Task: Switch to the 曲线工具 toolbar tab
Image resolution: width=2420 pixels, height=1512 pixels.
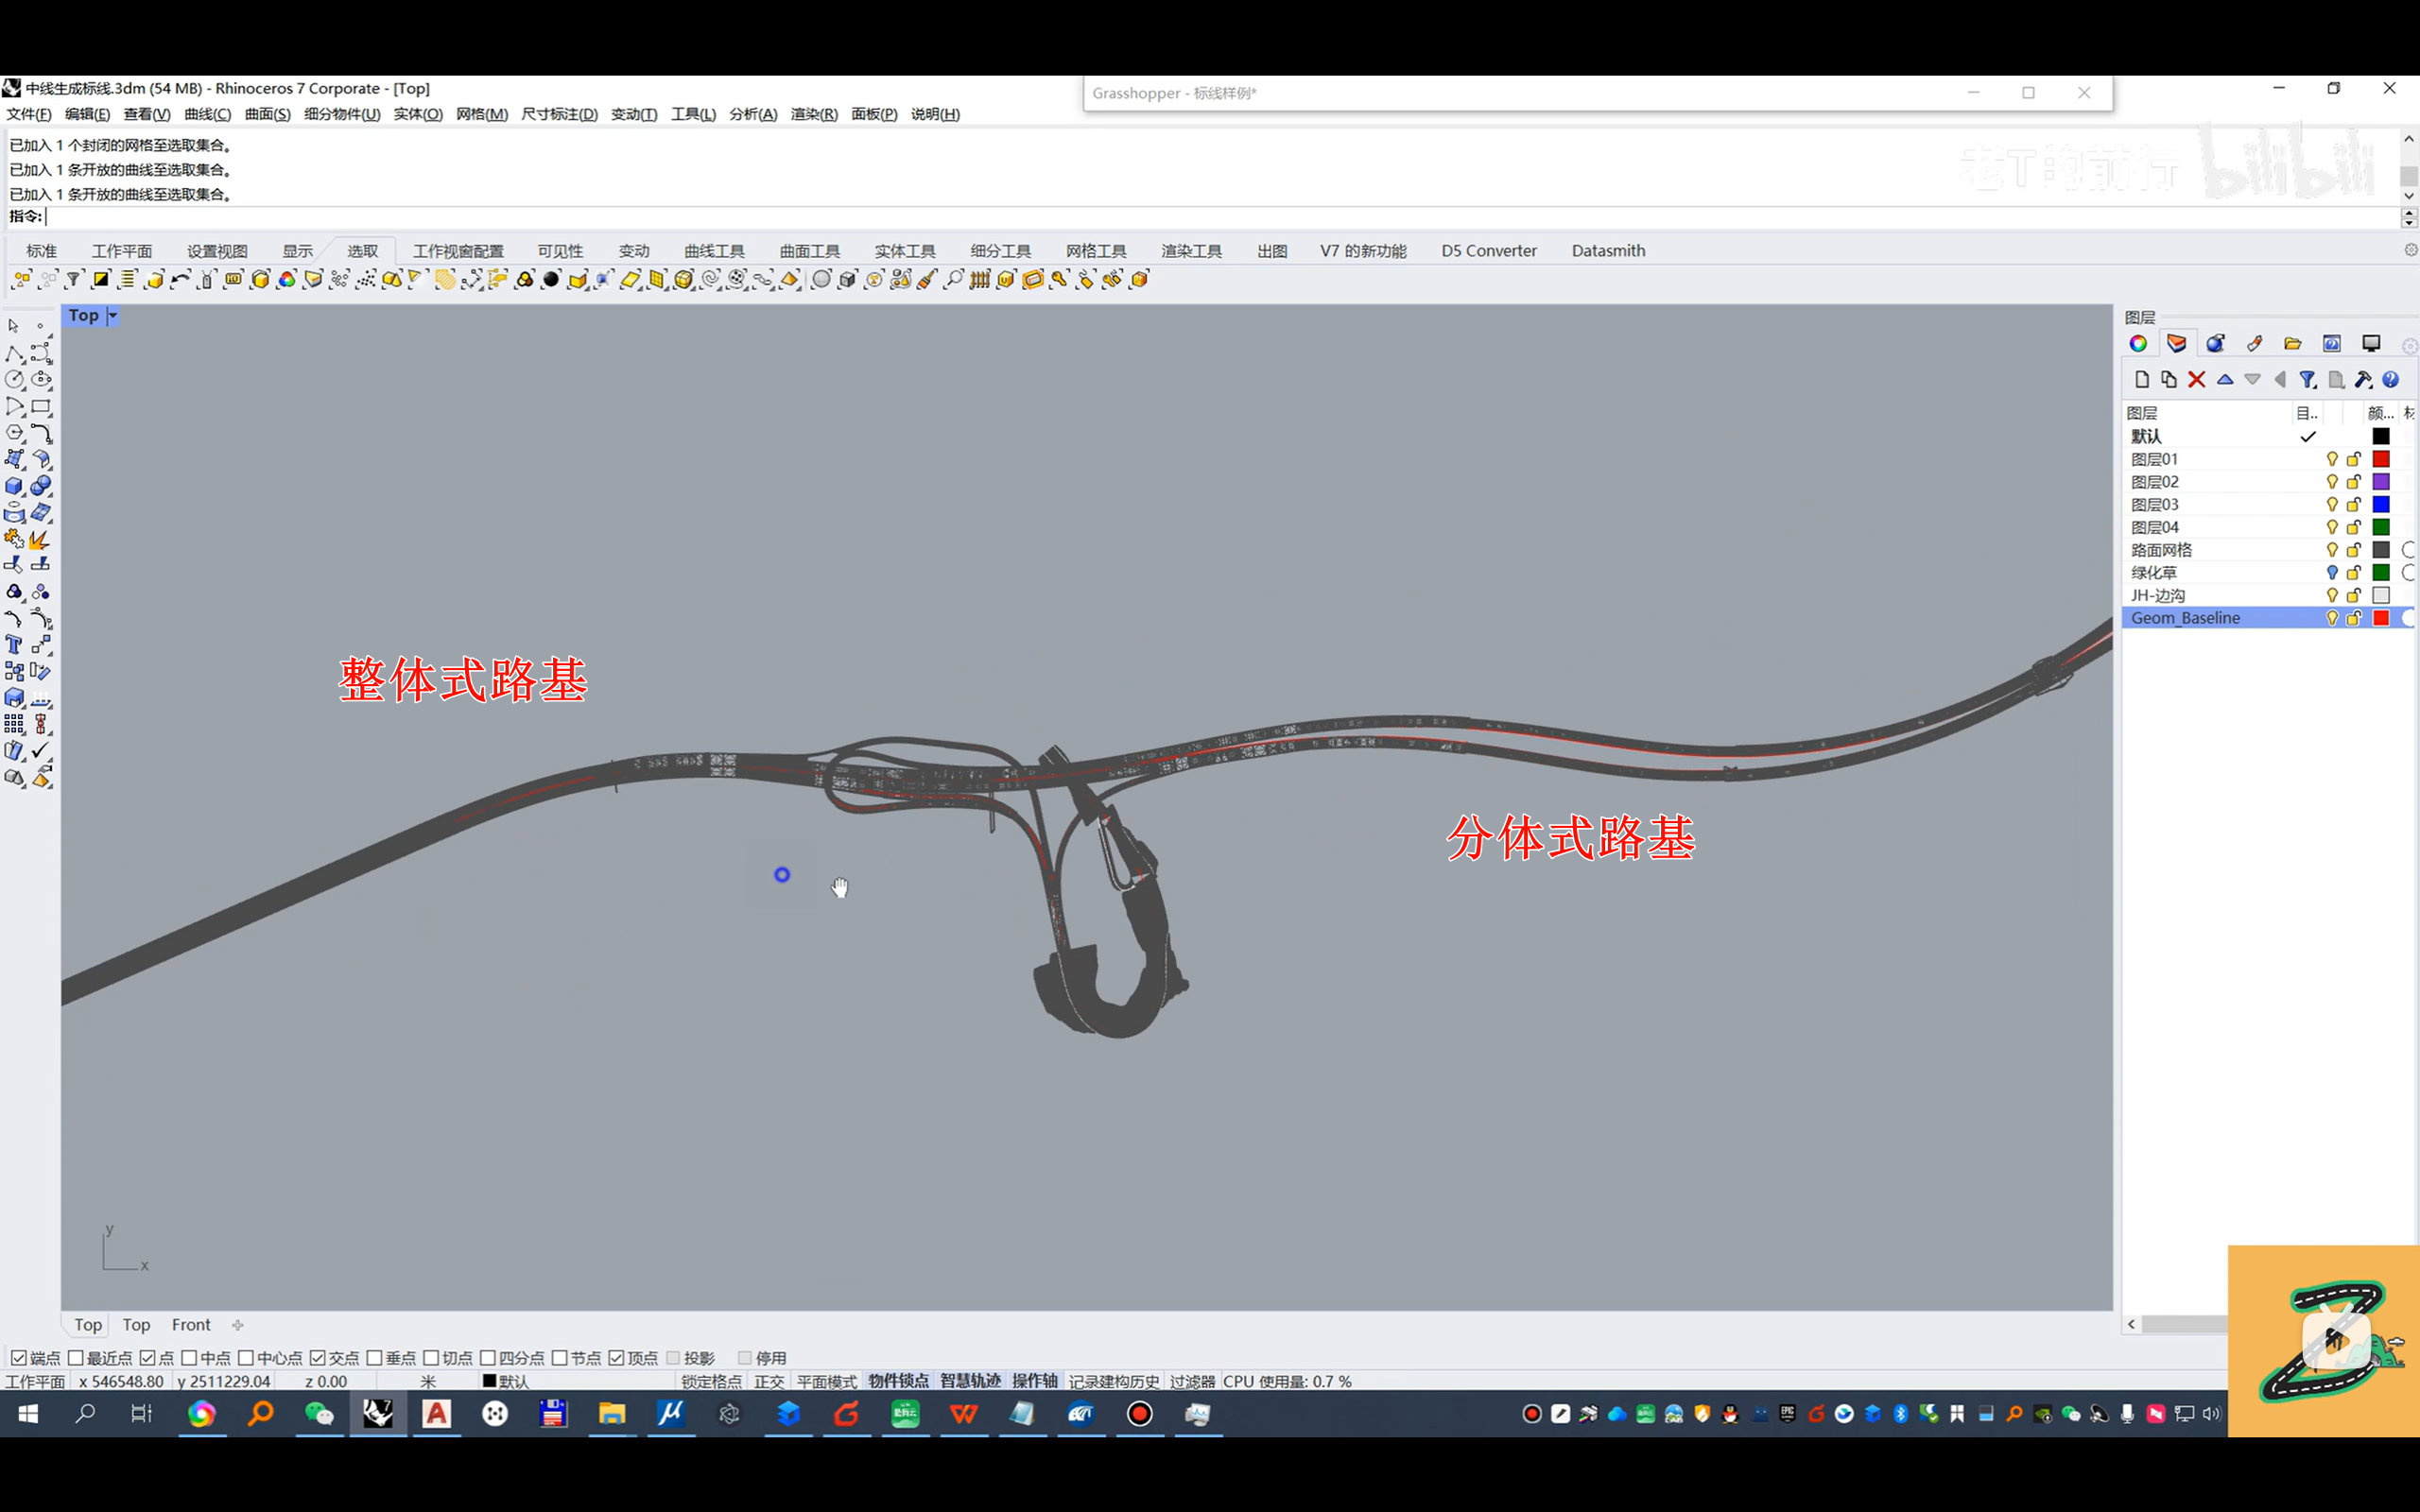Action: 713,251
